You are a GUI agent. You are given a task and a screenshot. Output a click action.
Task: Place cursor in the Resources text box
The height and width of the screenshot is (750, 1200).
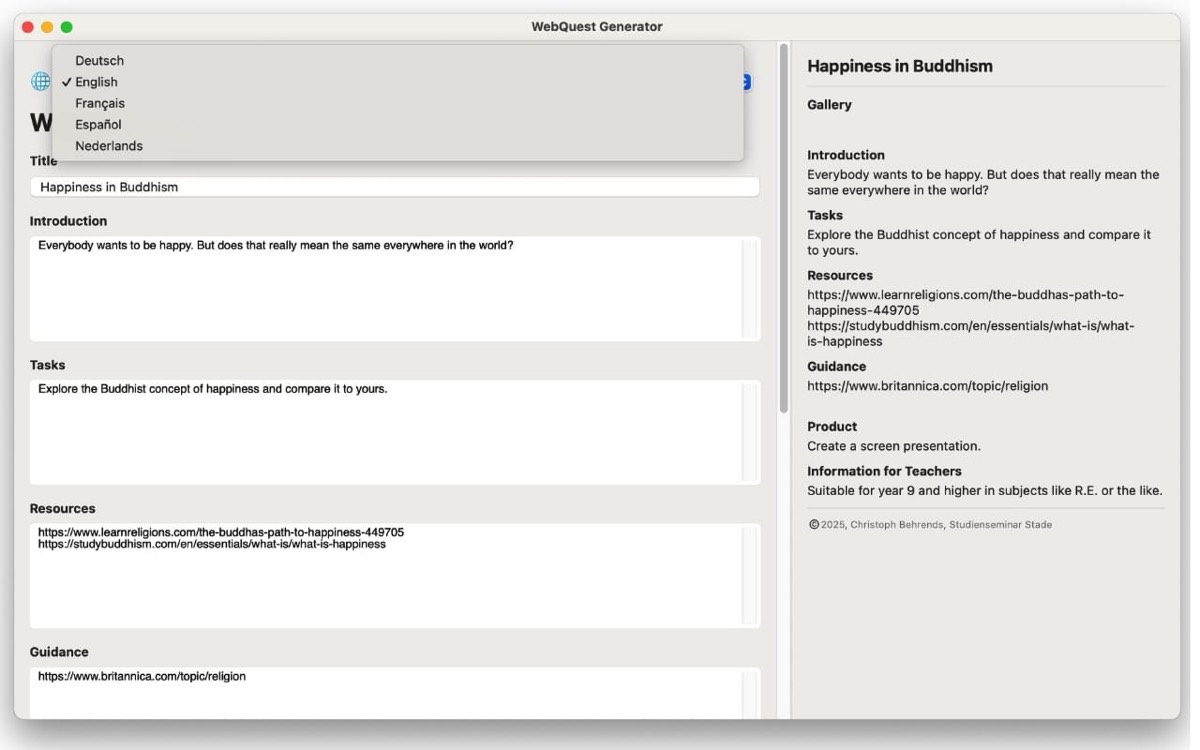pos(395,576)
